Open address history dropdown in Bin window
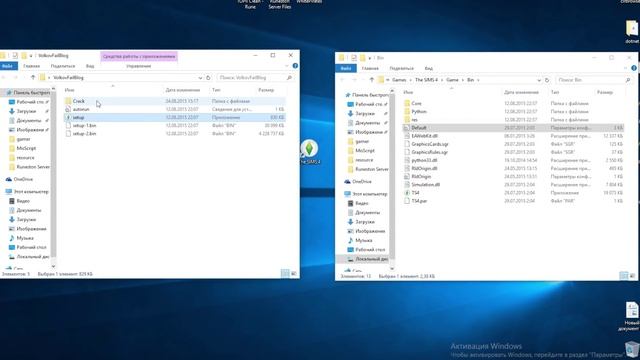 (539, 80)
